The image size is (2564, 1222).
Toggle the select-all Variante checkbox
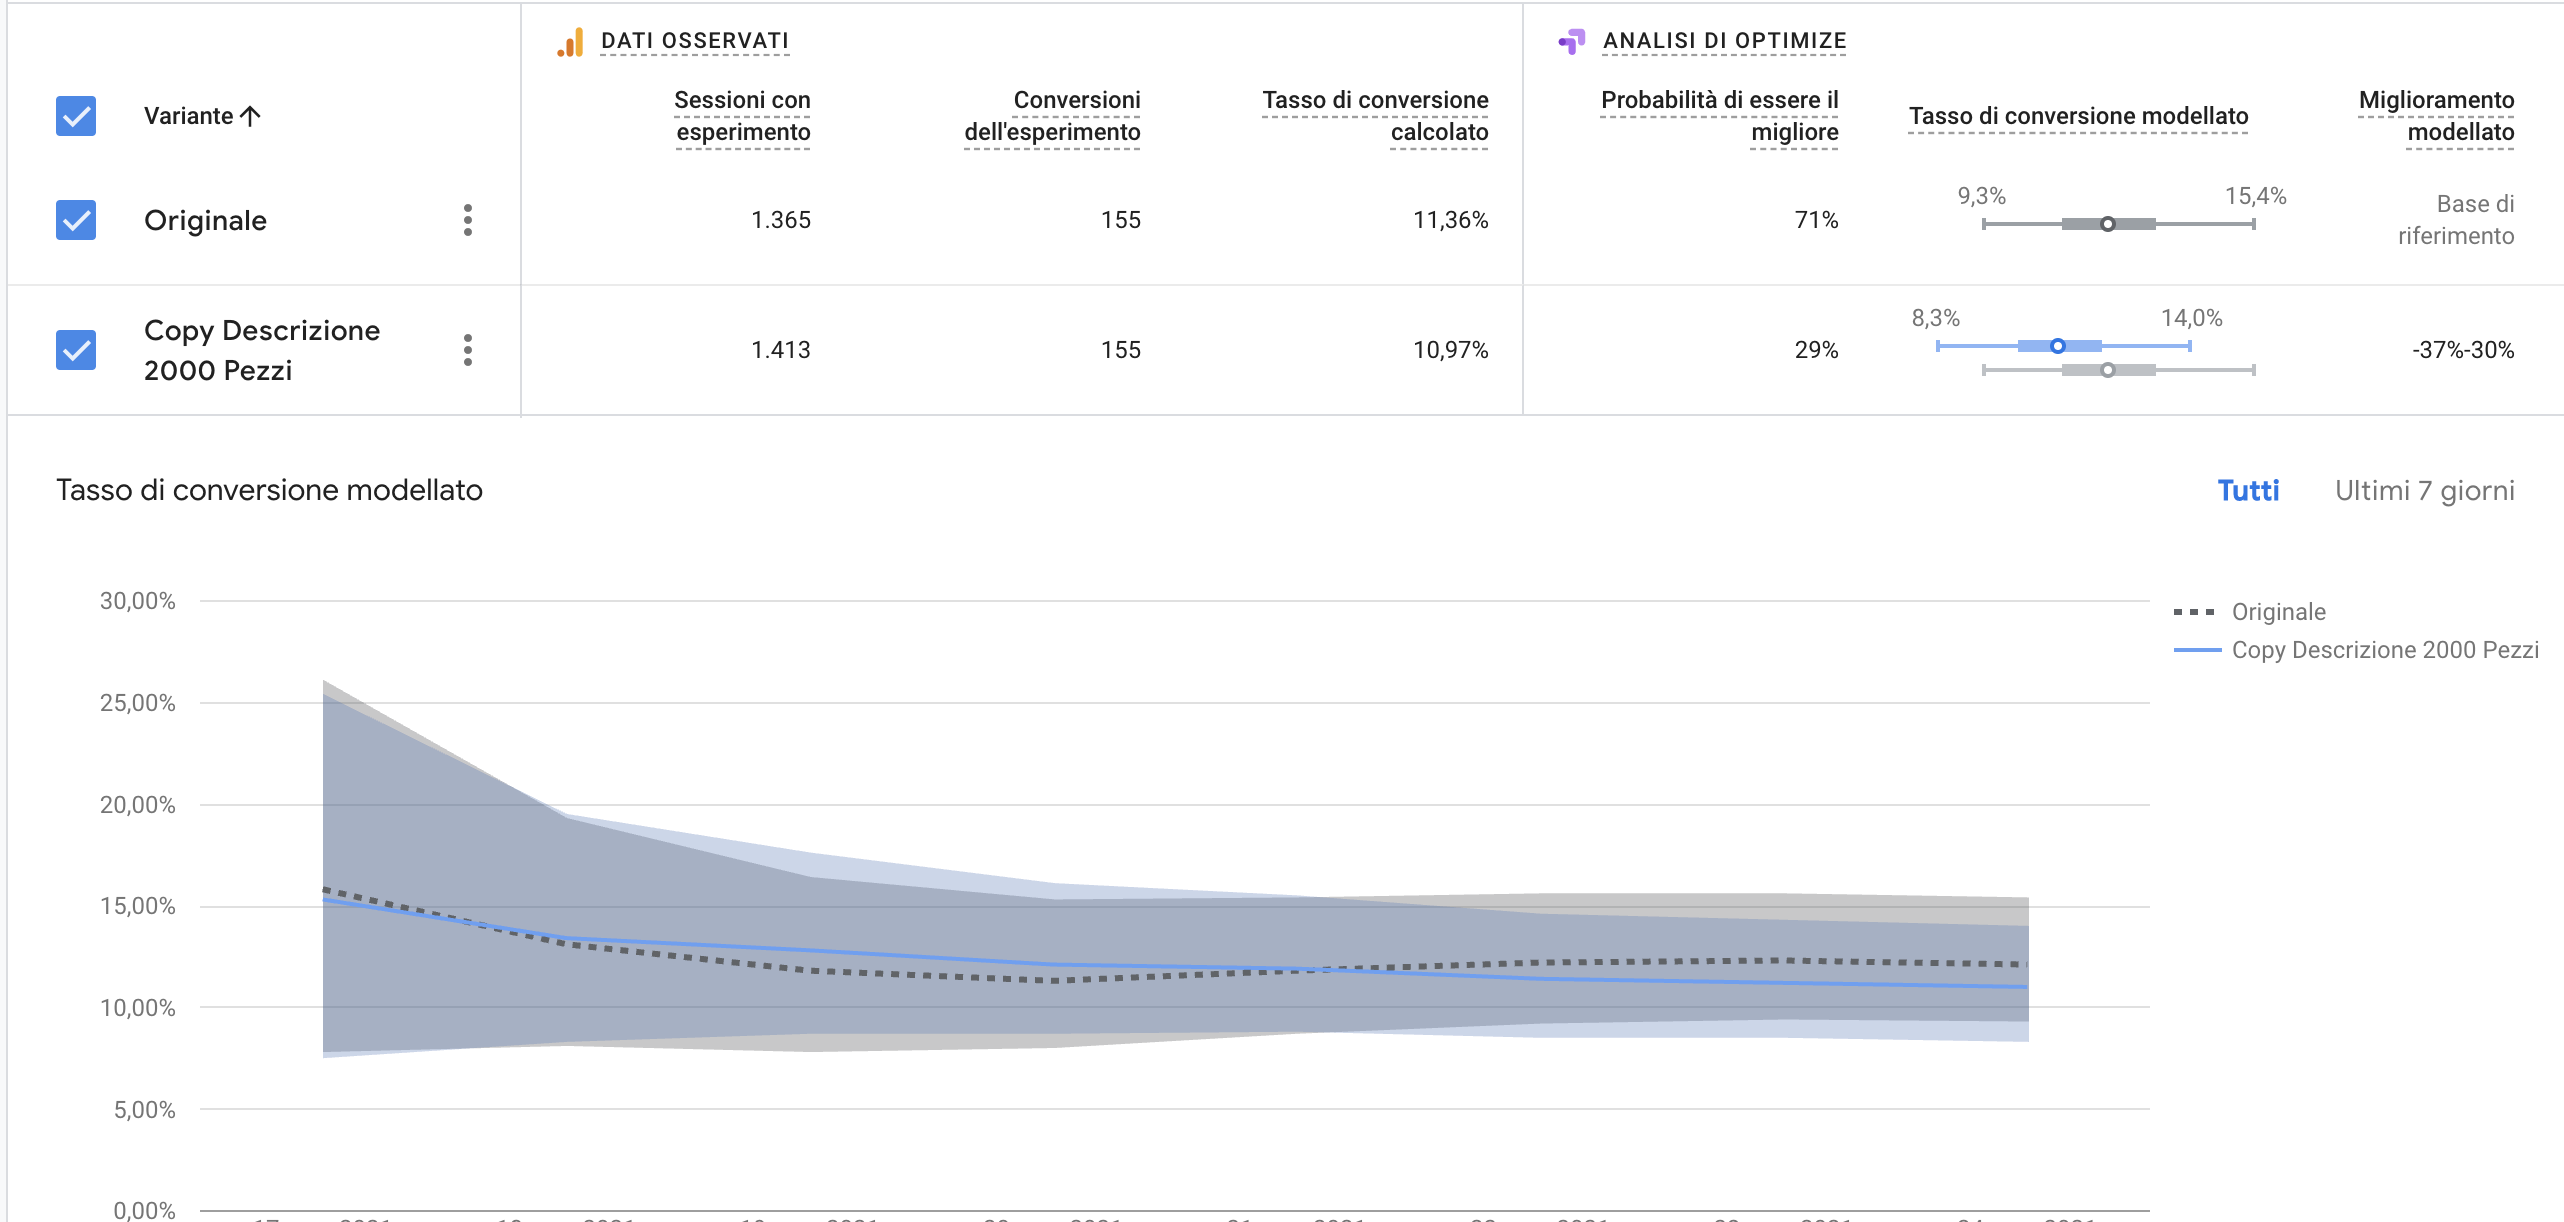(76, 116)
